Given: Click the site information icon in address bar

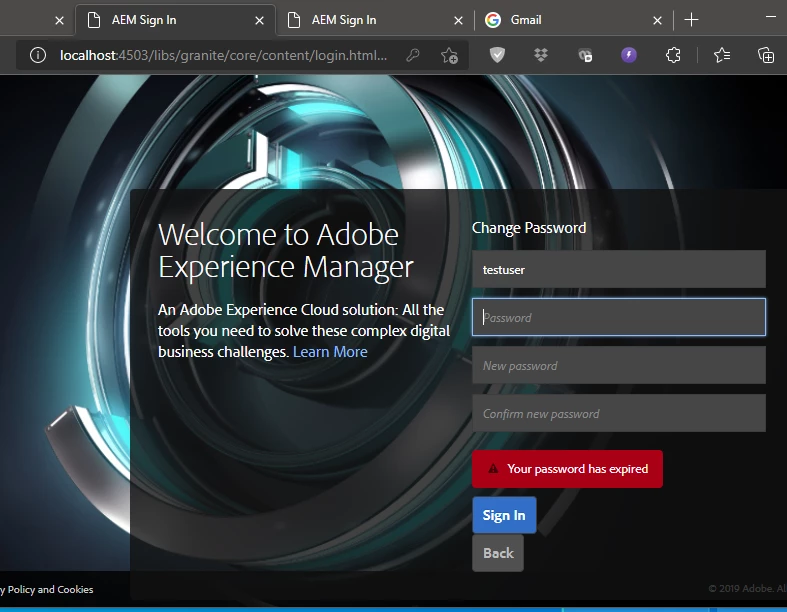Looking at the screenshot, I should pyautogui.click(x=38, y=55).
